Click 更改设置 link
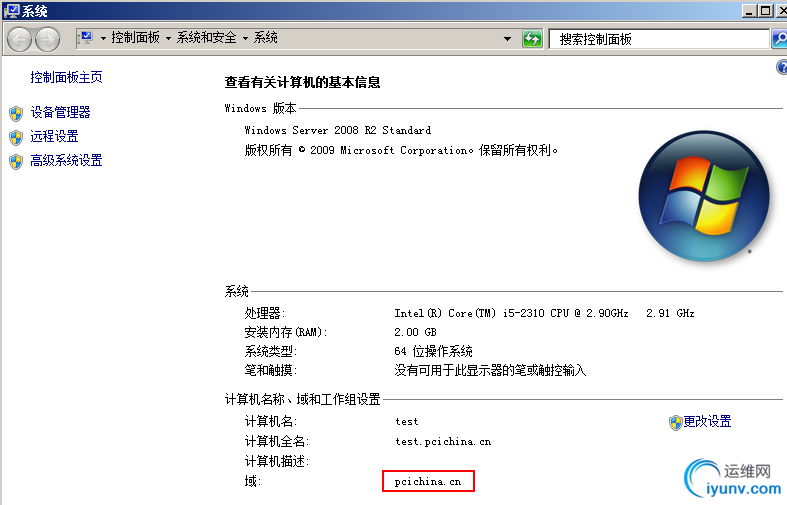 point(707,421)
